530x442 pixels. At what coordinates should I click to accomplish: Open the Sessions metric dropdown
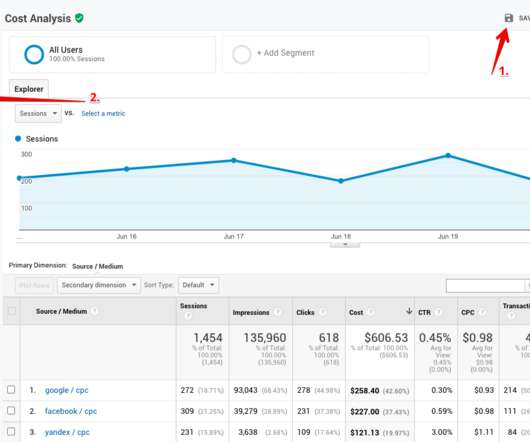pyautogui.click(x=38, y=114)
